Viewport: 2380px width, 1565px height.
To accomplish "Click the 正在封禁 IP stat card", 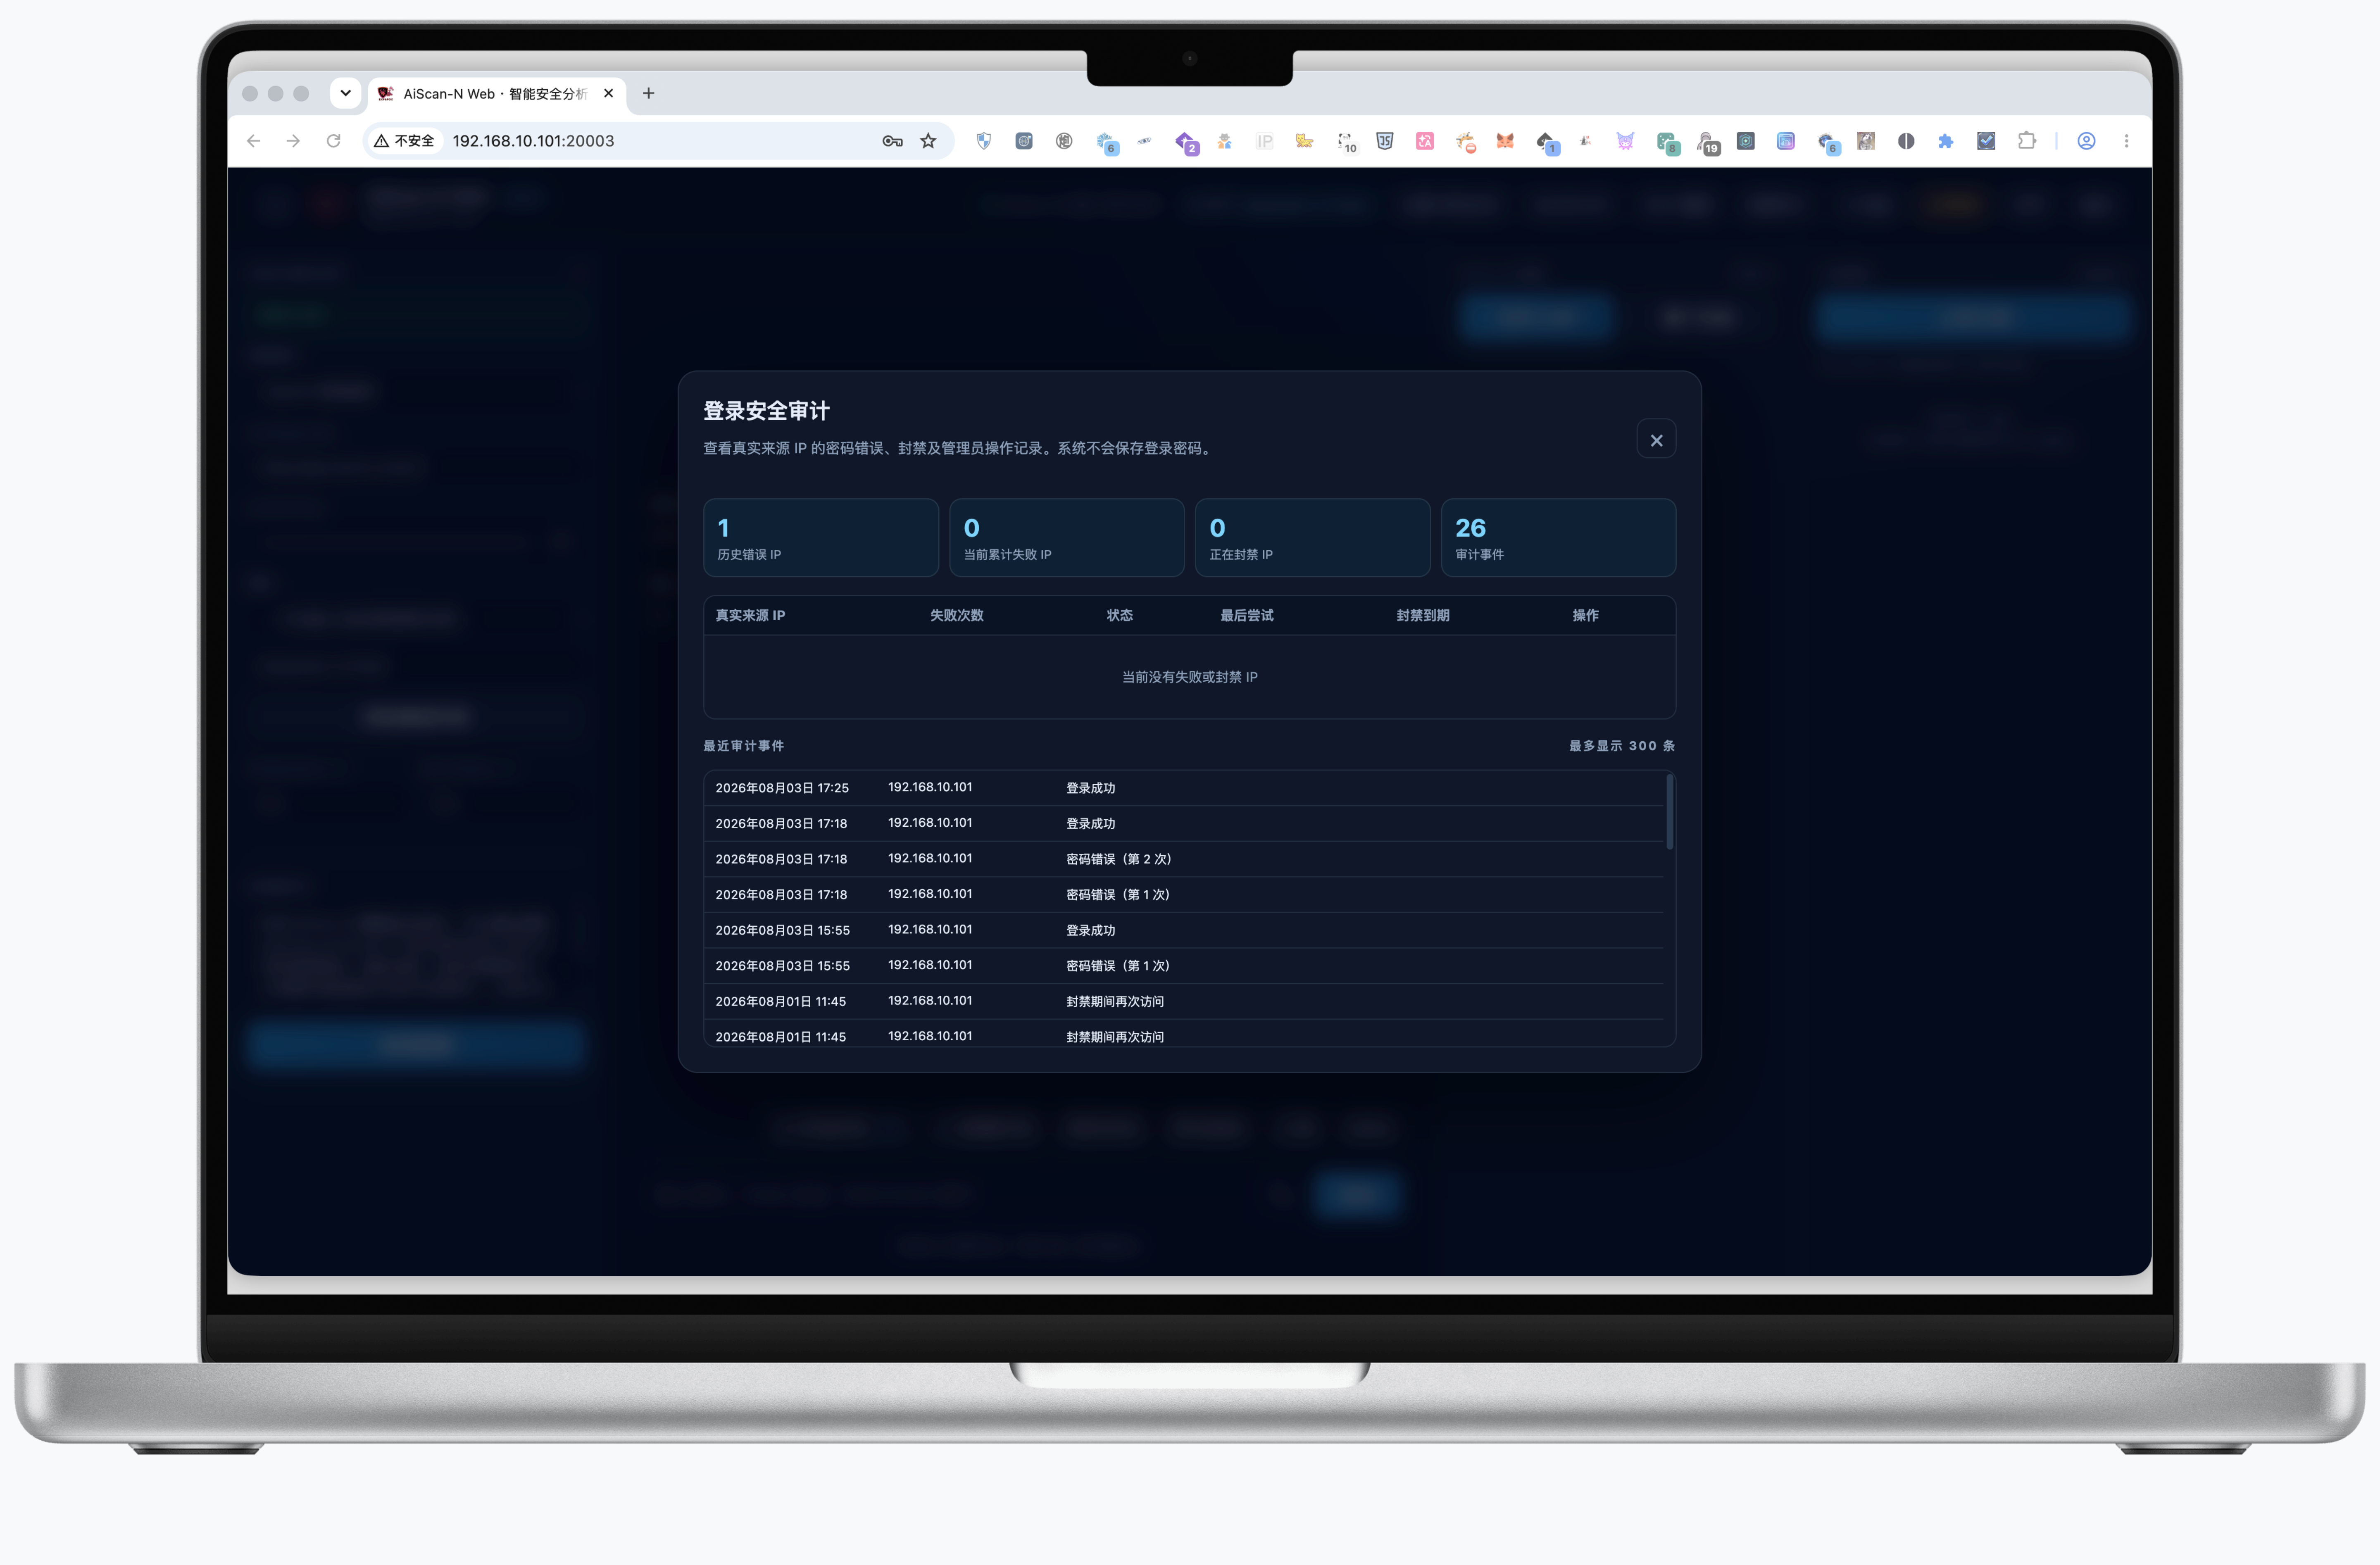I will click(1313, 538).
